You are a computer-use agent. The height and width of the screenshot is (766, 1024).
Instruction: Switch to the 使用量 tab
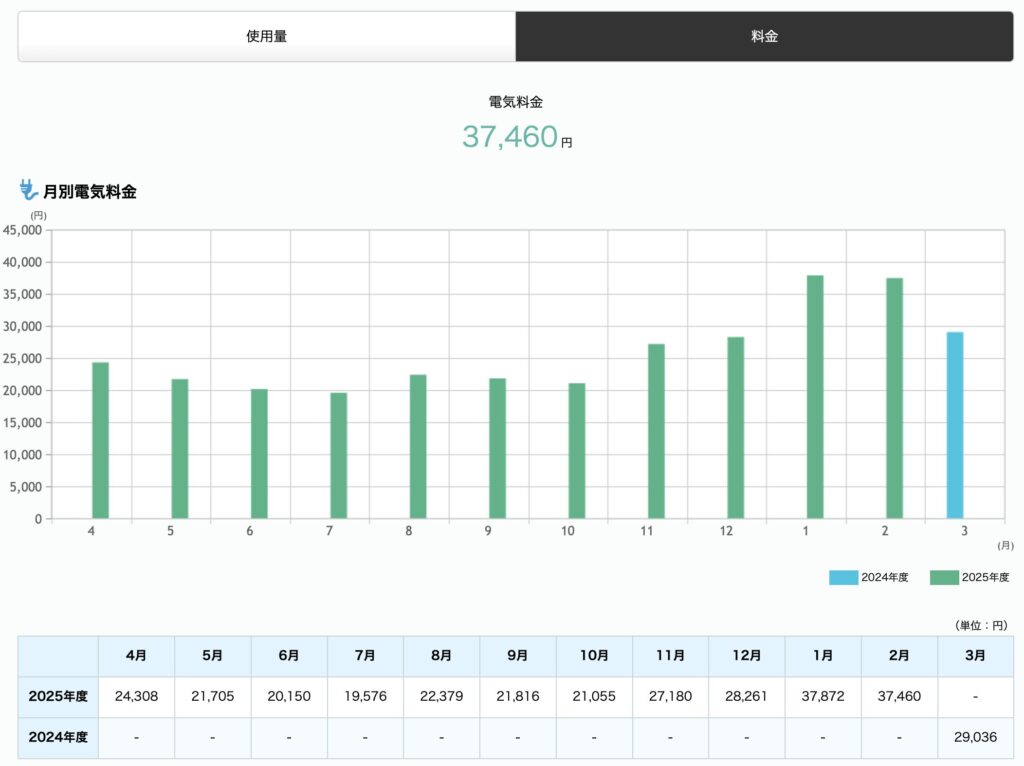(266, 37)
